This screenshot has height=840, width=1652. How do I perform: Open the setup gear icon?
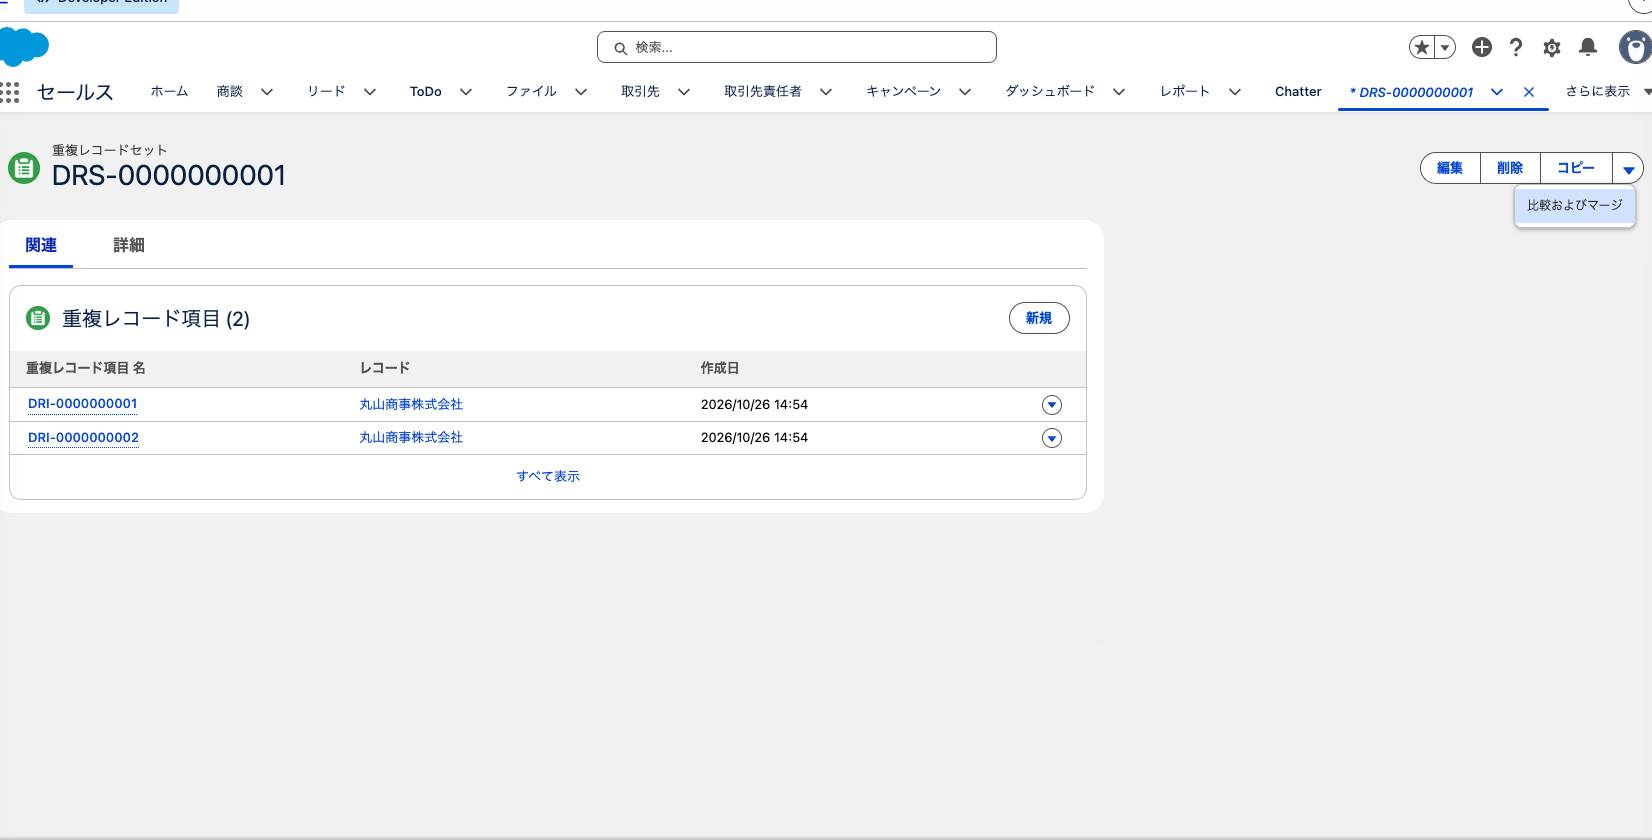tap(1552, 47)
